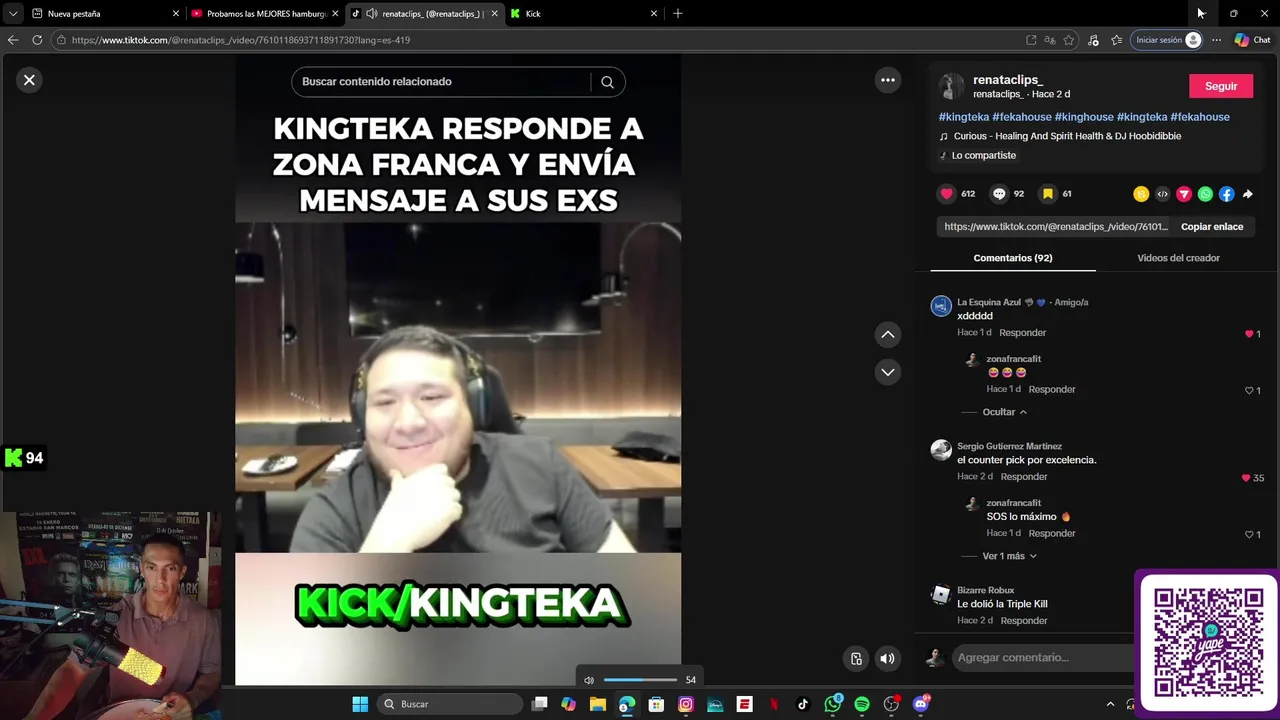The image size is (1280, 720).
Task: Click the video URL text box
Action: [1055, 227]
